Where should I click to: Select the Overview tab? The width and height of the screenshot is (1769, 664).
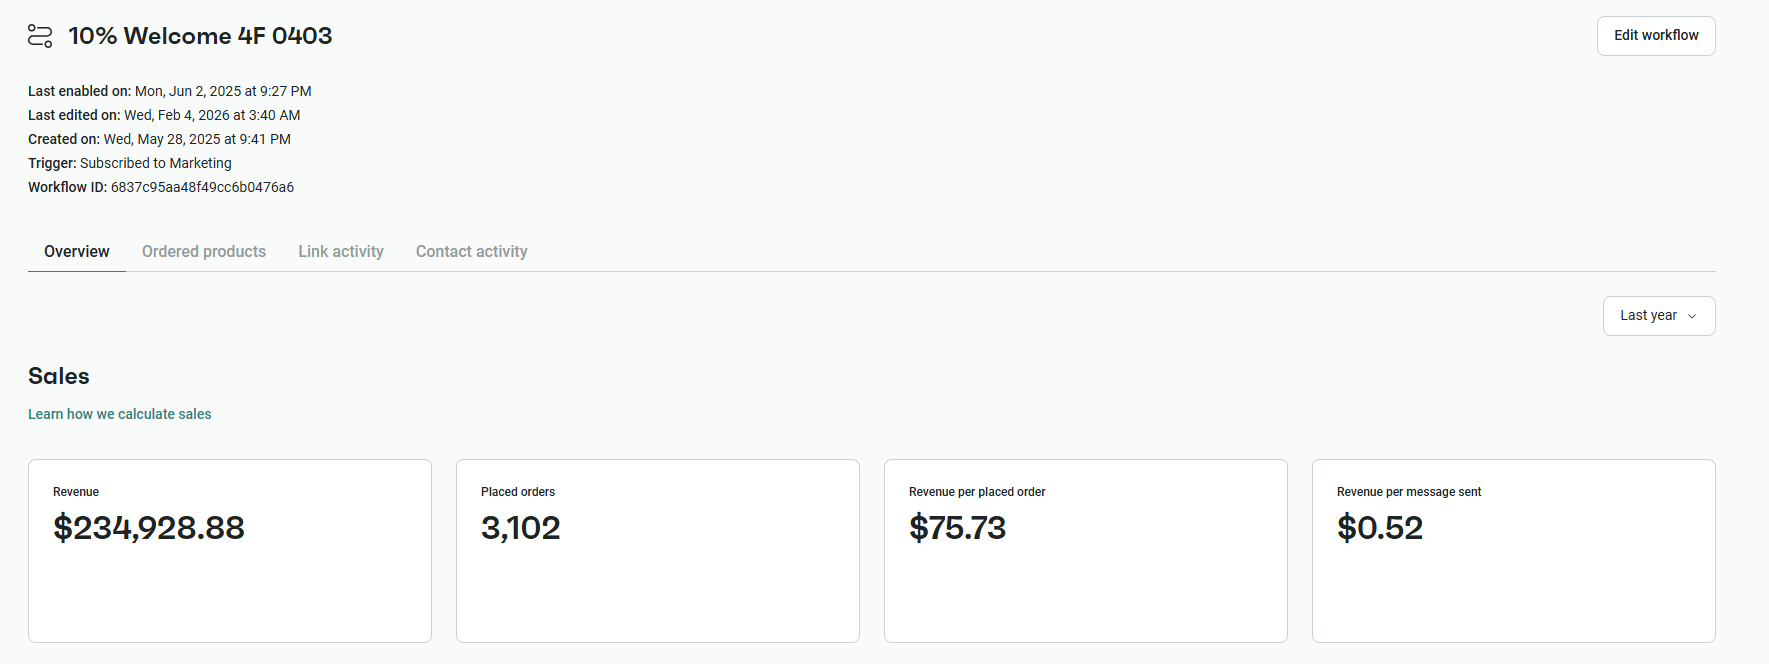pyautogui.click(x=76, y=251)
